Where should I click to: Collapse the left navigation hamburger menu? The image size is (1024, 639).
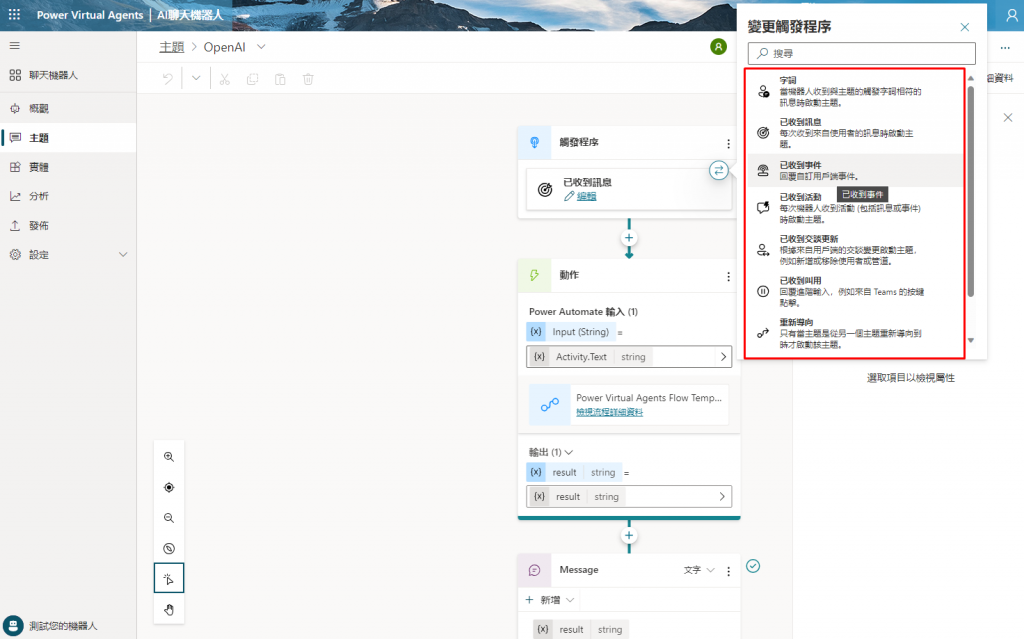point(14,46)
